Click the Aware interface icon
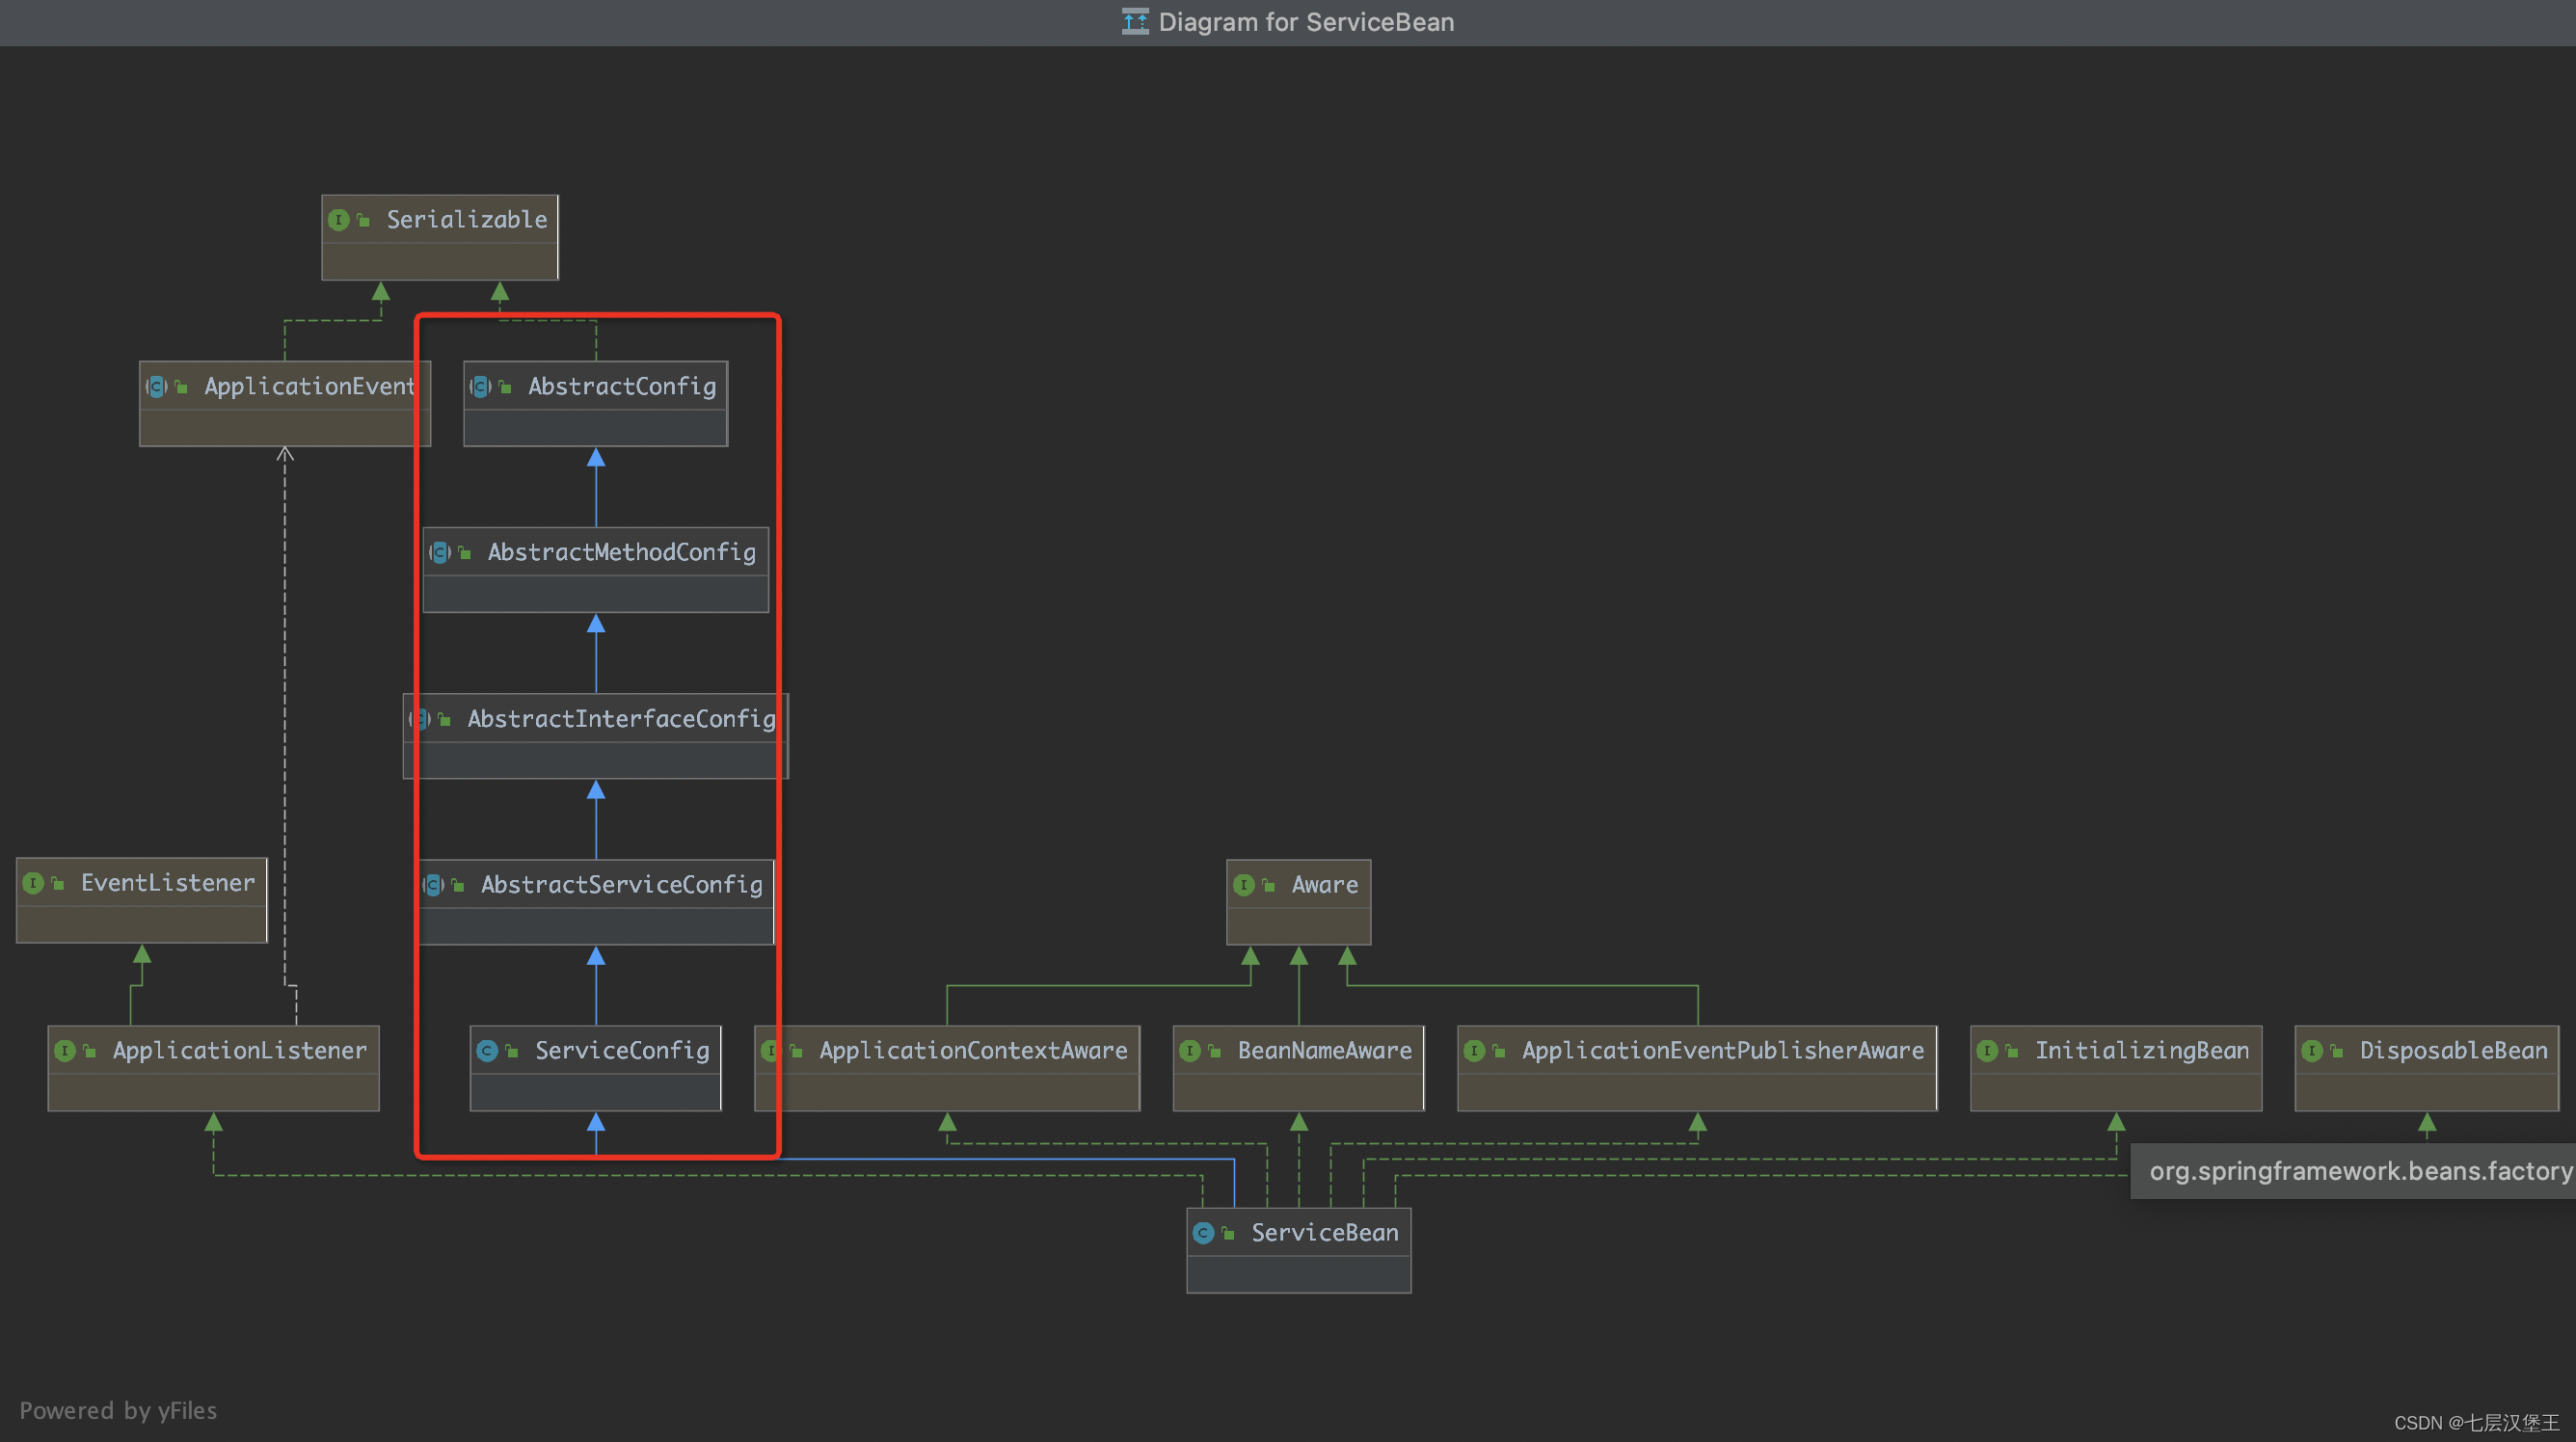 coord(1244,885)
